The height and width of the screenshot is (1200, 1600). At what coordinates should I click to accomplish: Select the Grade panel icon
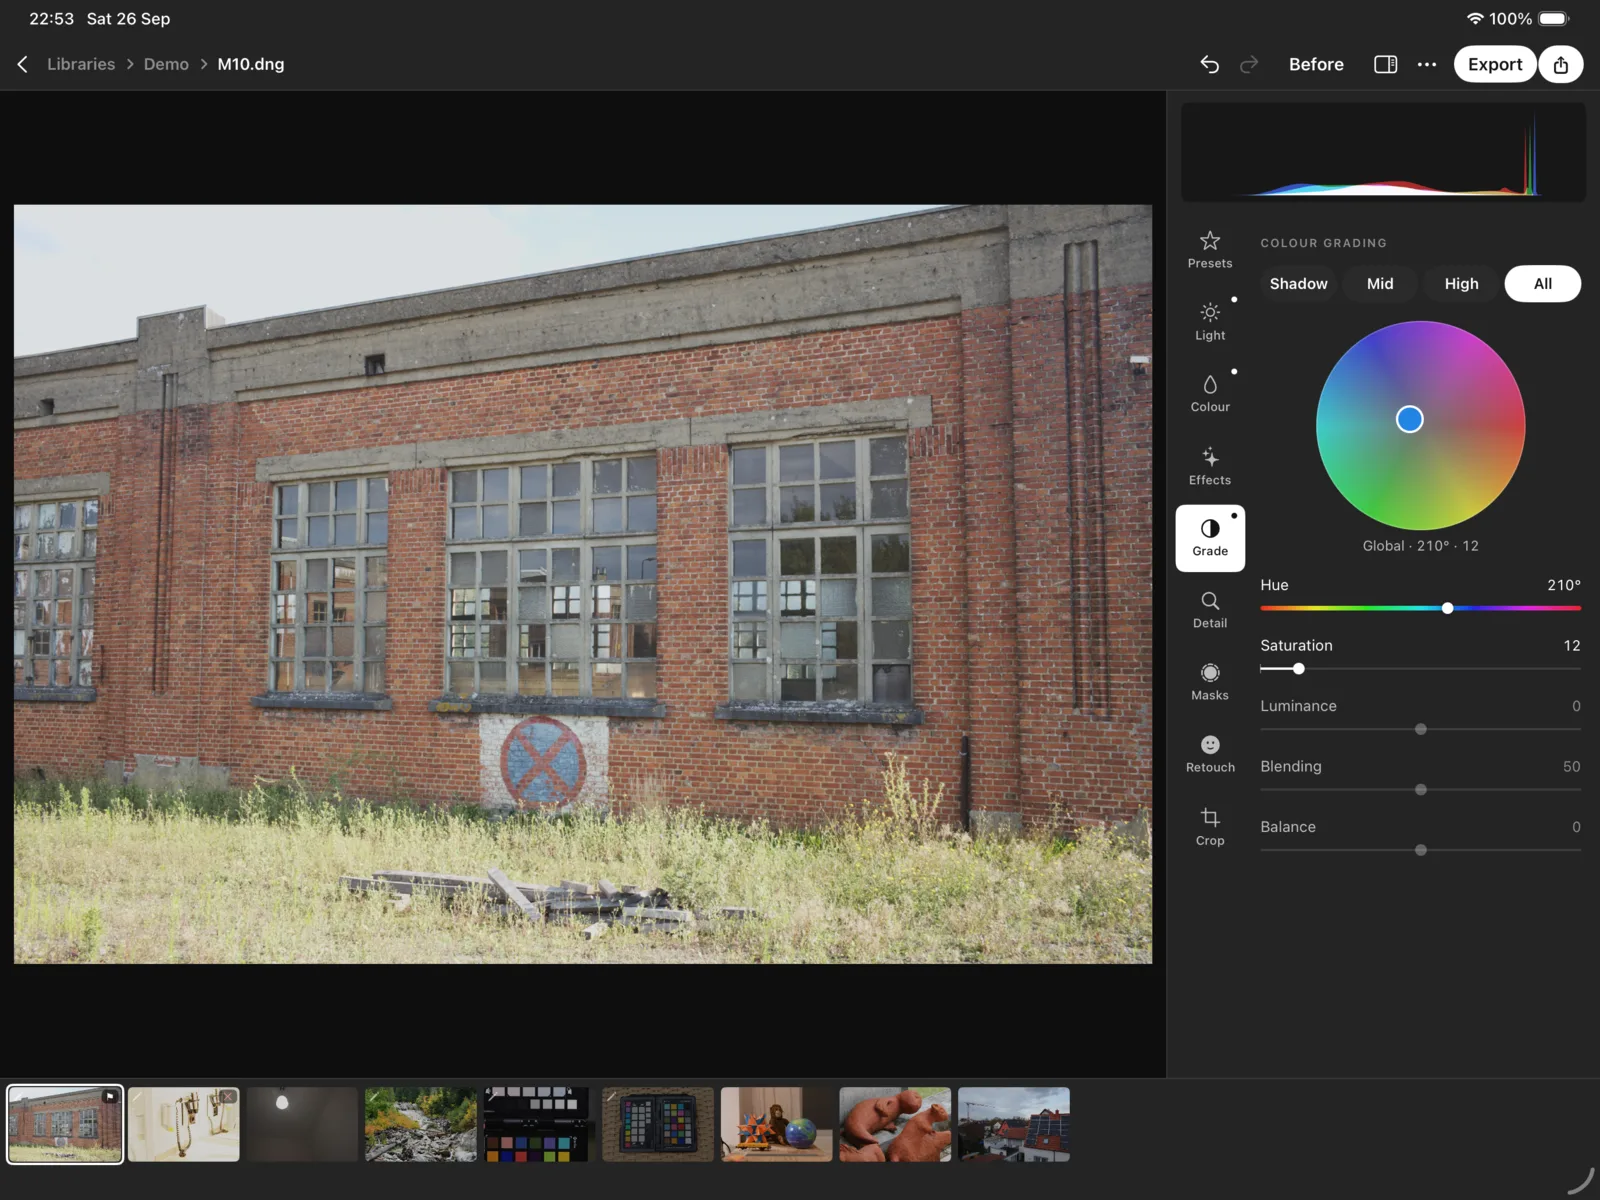tap(1210, 538)
